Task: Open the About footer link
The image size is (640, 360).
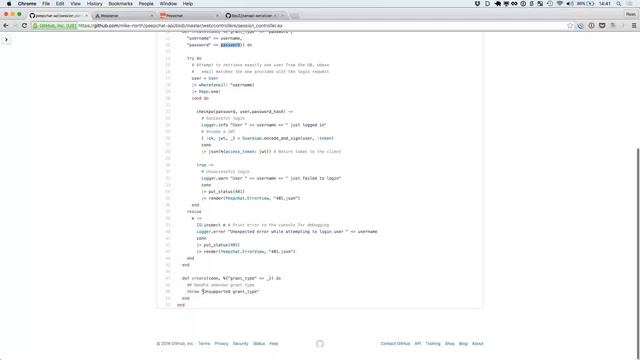Action: (x=478, y=344)
